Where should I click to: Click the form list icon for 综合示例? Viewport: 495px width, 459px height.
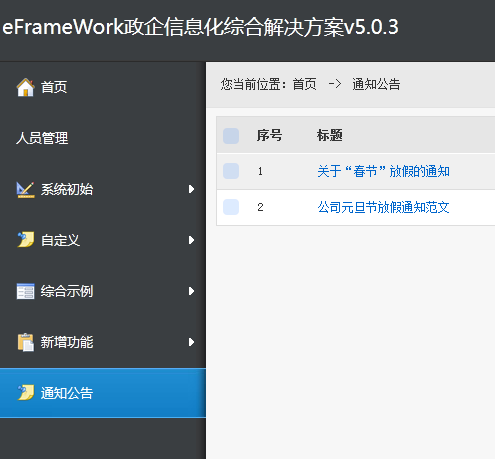coord(26,291)
